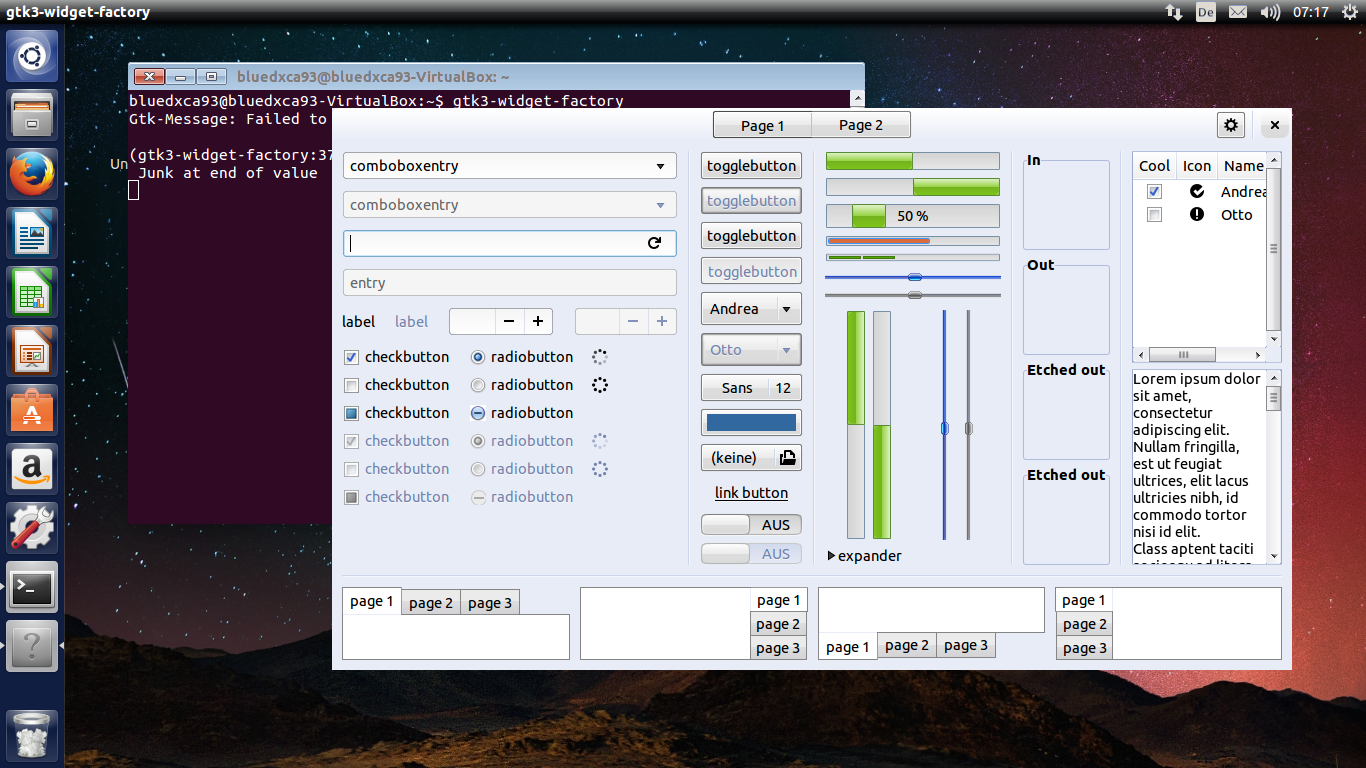Viewport: 1366px width, 768px height.
Task: Open the Ubuntu Dash search launcher
Action: pyautogui.click(x=32, y=56)
